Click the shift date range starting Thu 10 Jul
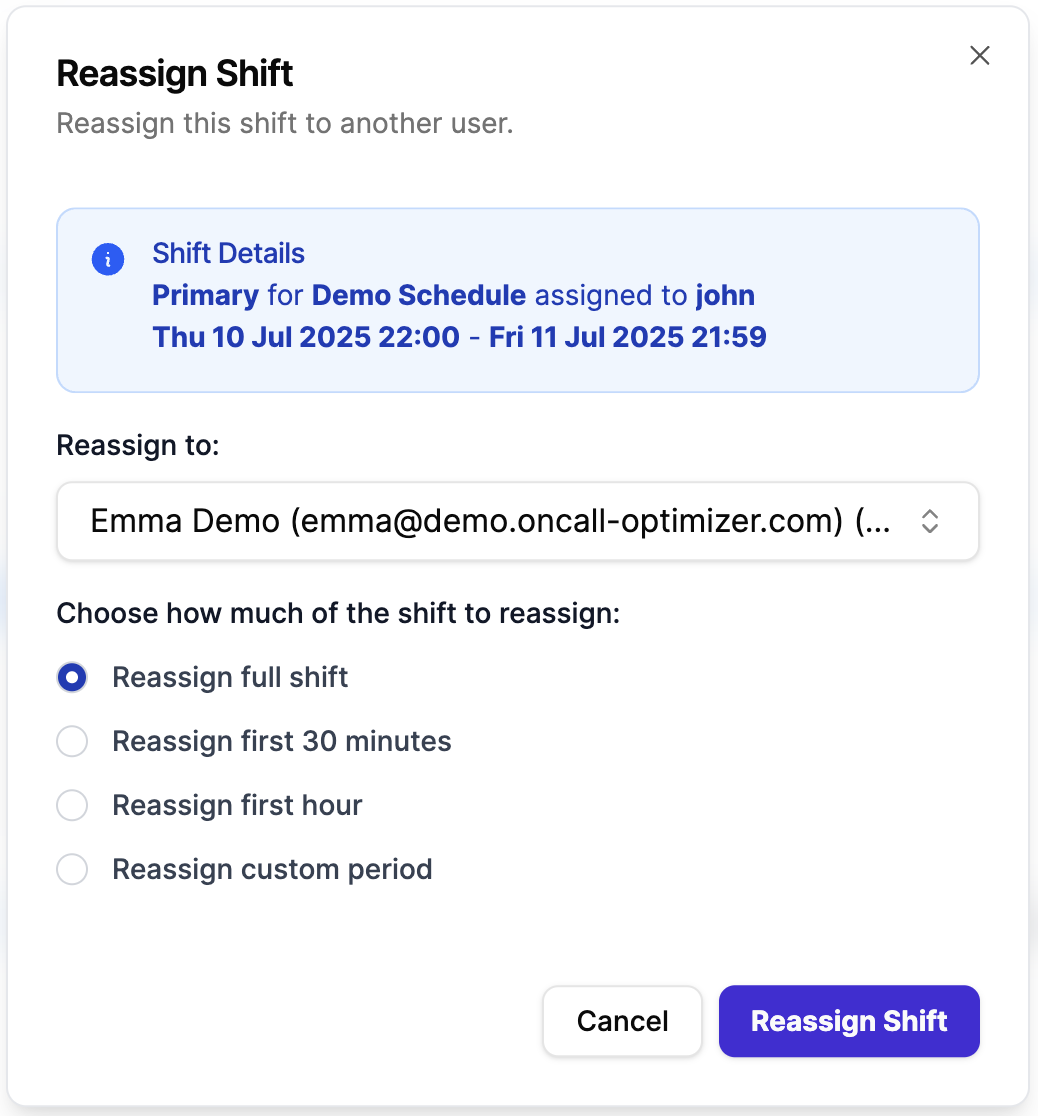 click(x=459, y=336)
